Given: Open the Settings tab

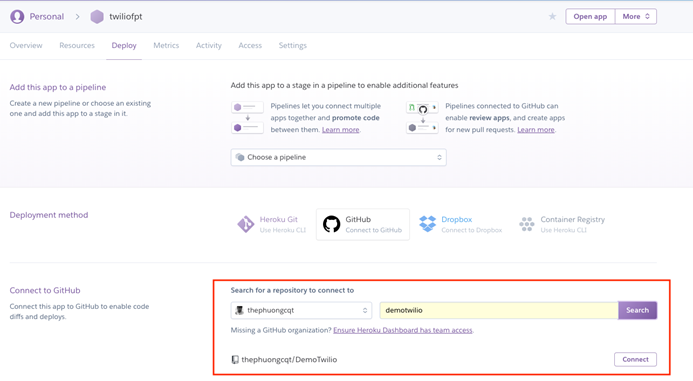Looking at the screenshot, I should tap(293, 45).
